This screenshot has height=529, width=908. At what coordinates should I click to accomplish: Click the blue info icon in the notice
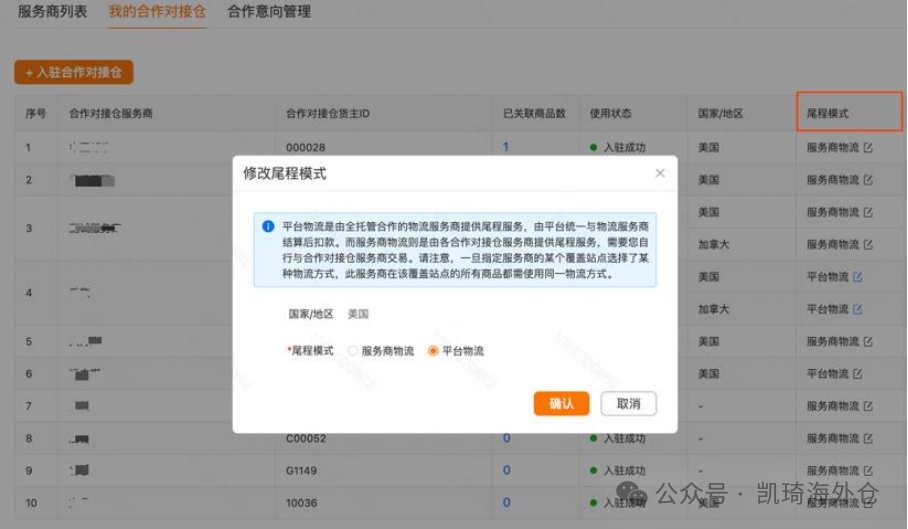coord(268,226)
